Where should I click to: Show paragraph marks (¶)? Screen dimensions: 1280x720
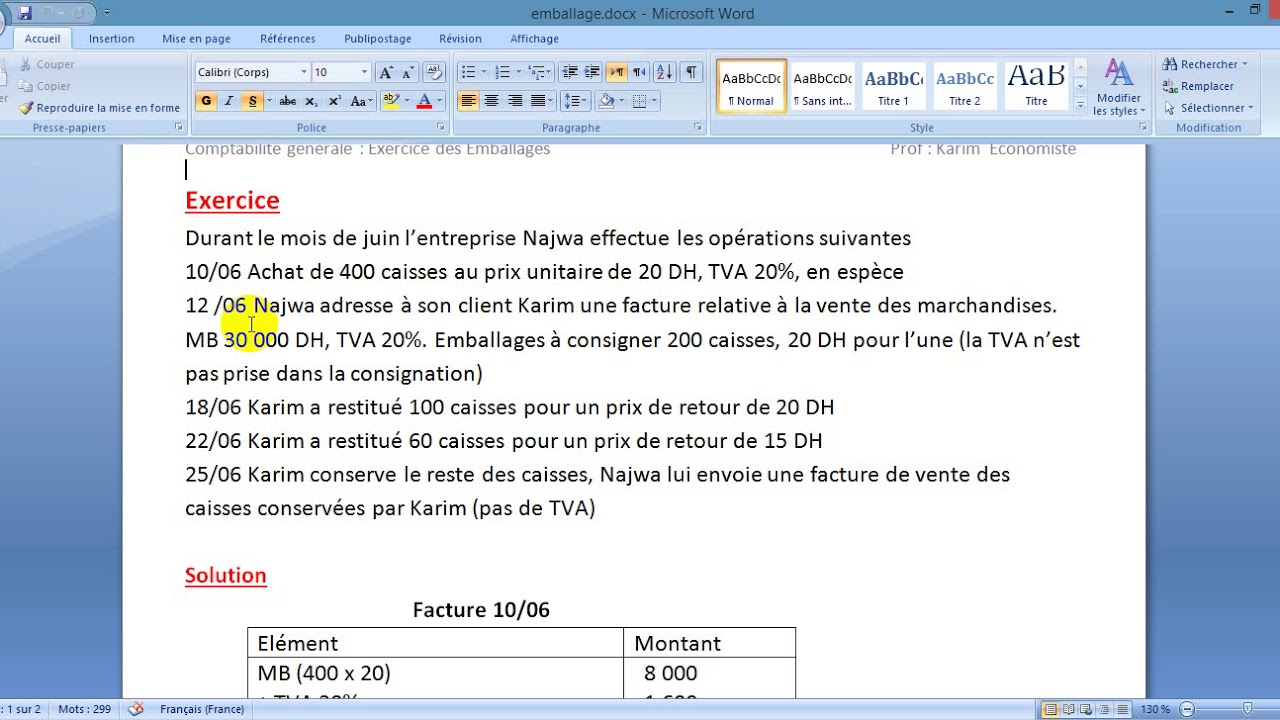(x=691, y=72)
